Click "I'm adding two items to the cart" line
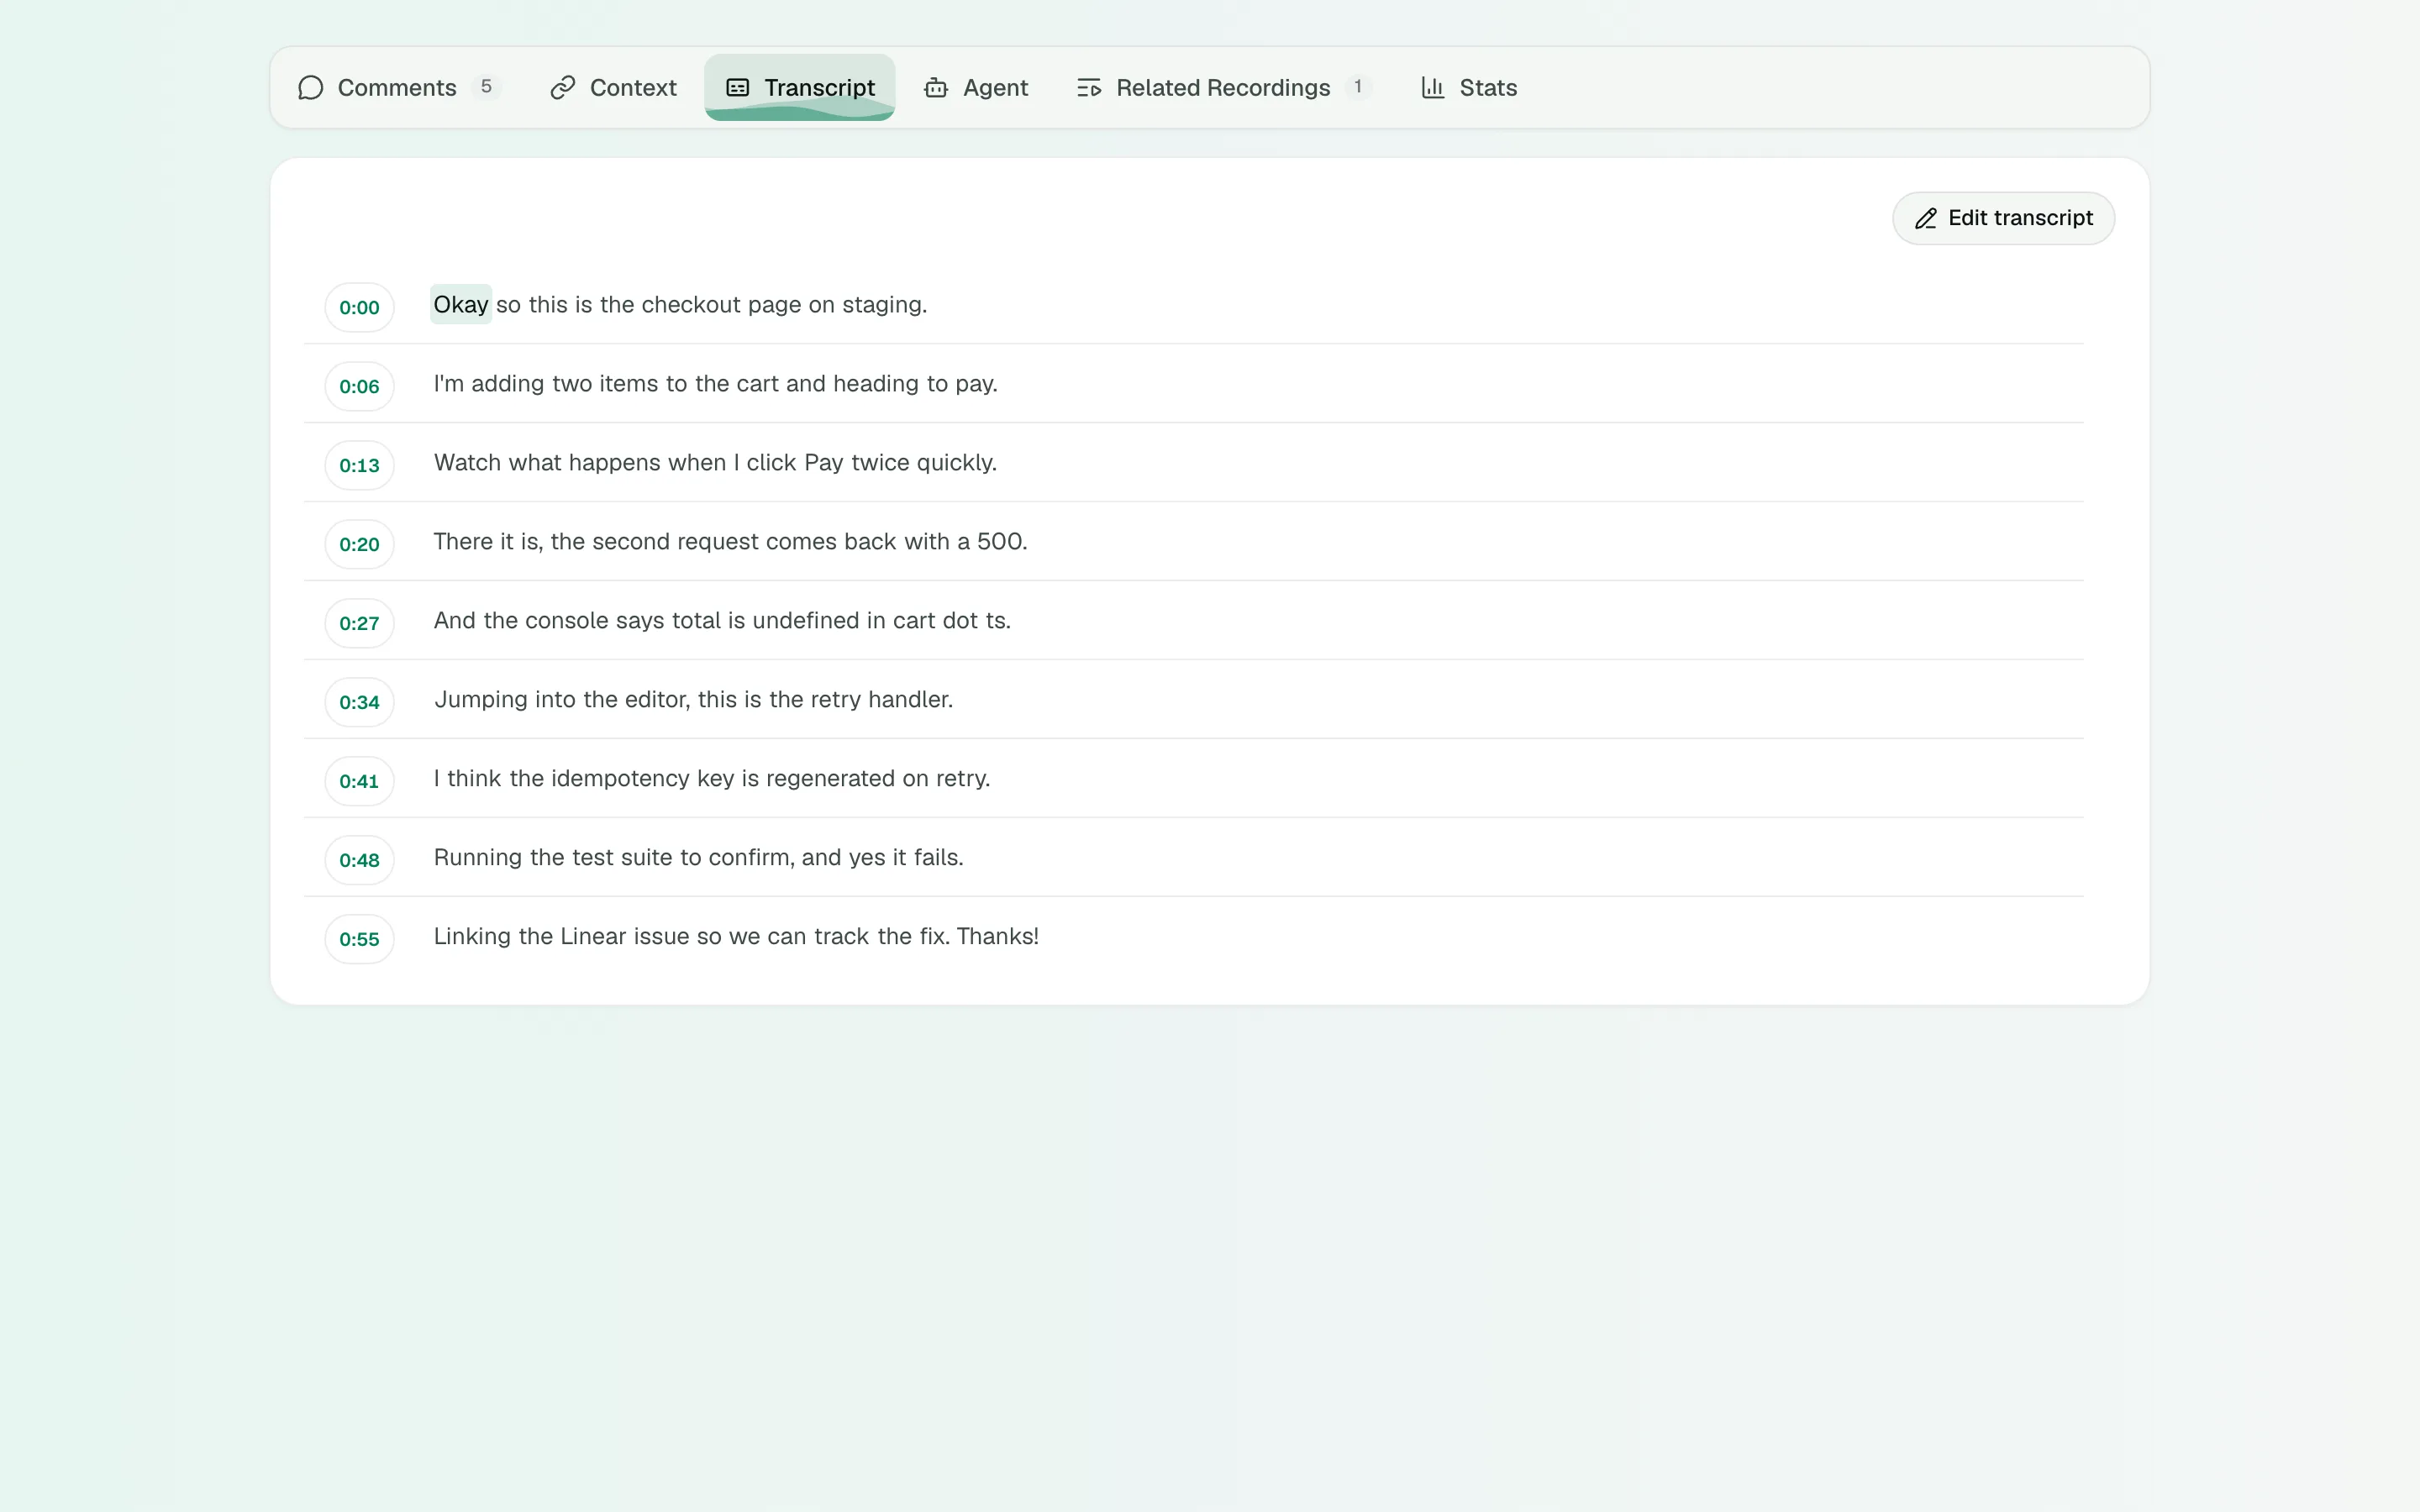Screen dimensions: 2420x1512 715,384
